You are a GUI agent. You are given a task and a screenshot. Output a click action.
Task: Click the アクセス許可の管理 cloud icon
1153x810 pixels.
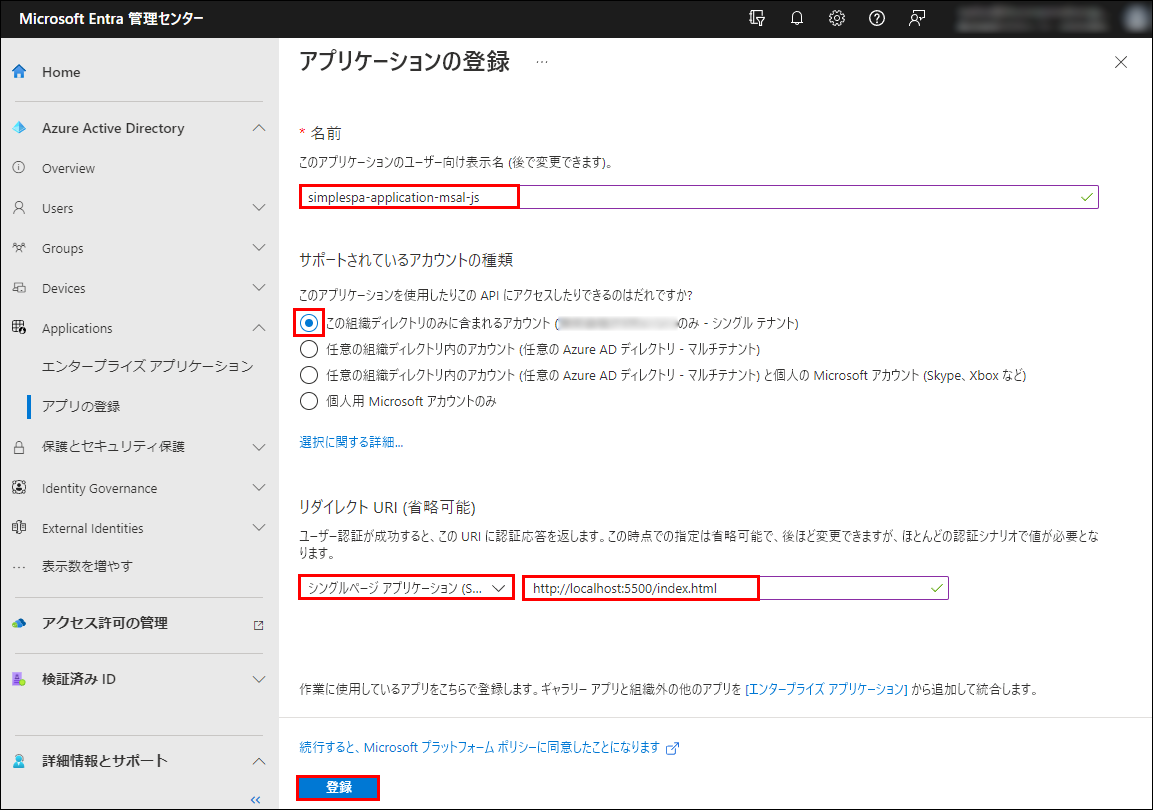click(19, 623)
